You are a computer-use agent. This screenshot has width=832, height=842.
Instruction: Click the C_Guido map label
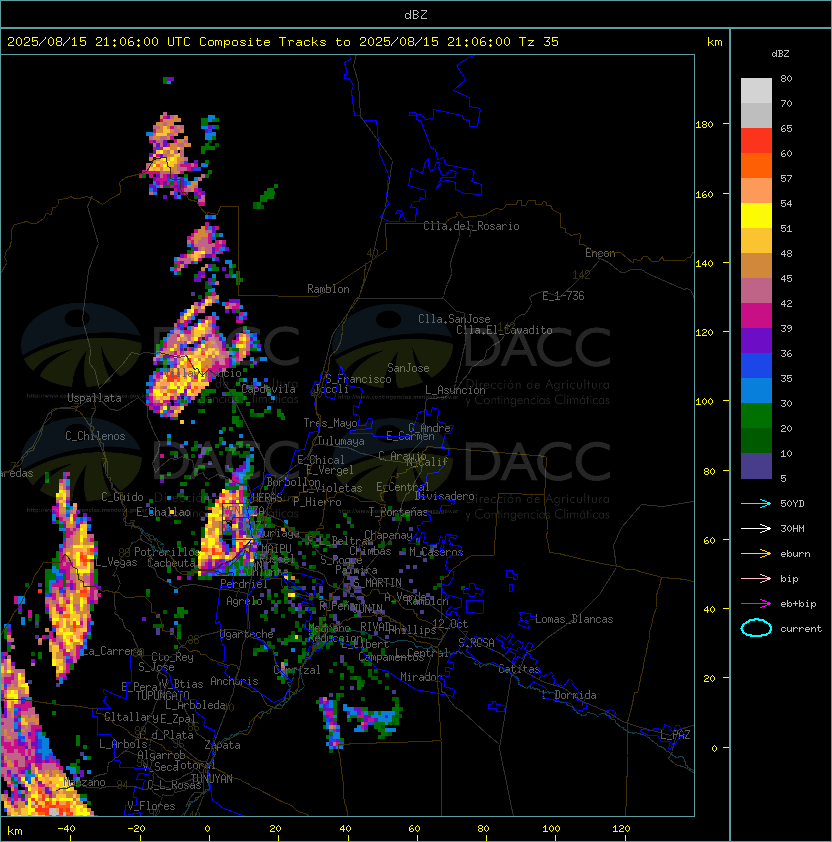[122, 497]
